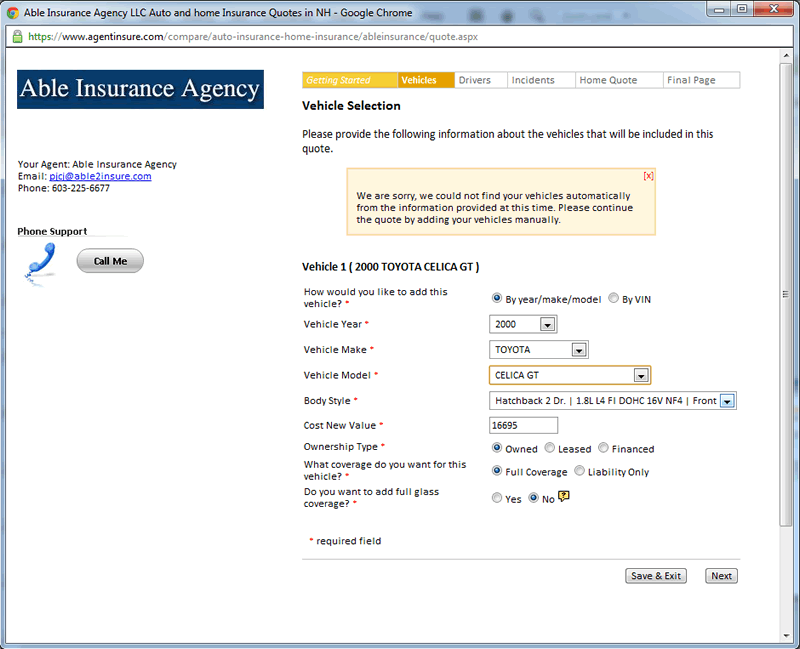
Task: Open the Vehicle Model dropdown
Action: pyautogui.click(x=640, y=376)
